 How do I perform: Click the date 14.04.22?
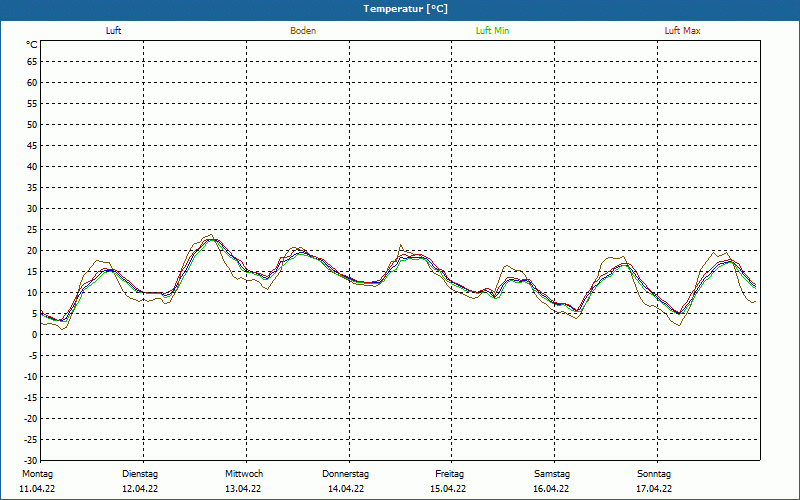point(346,489)
